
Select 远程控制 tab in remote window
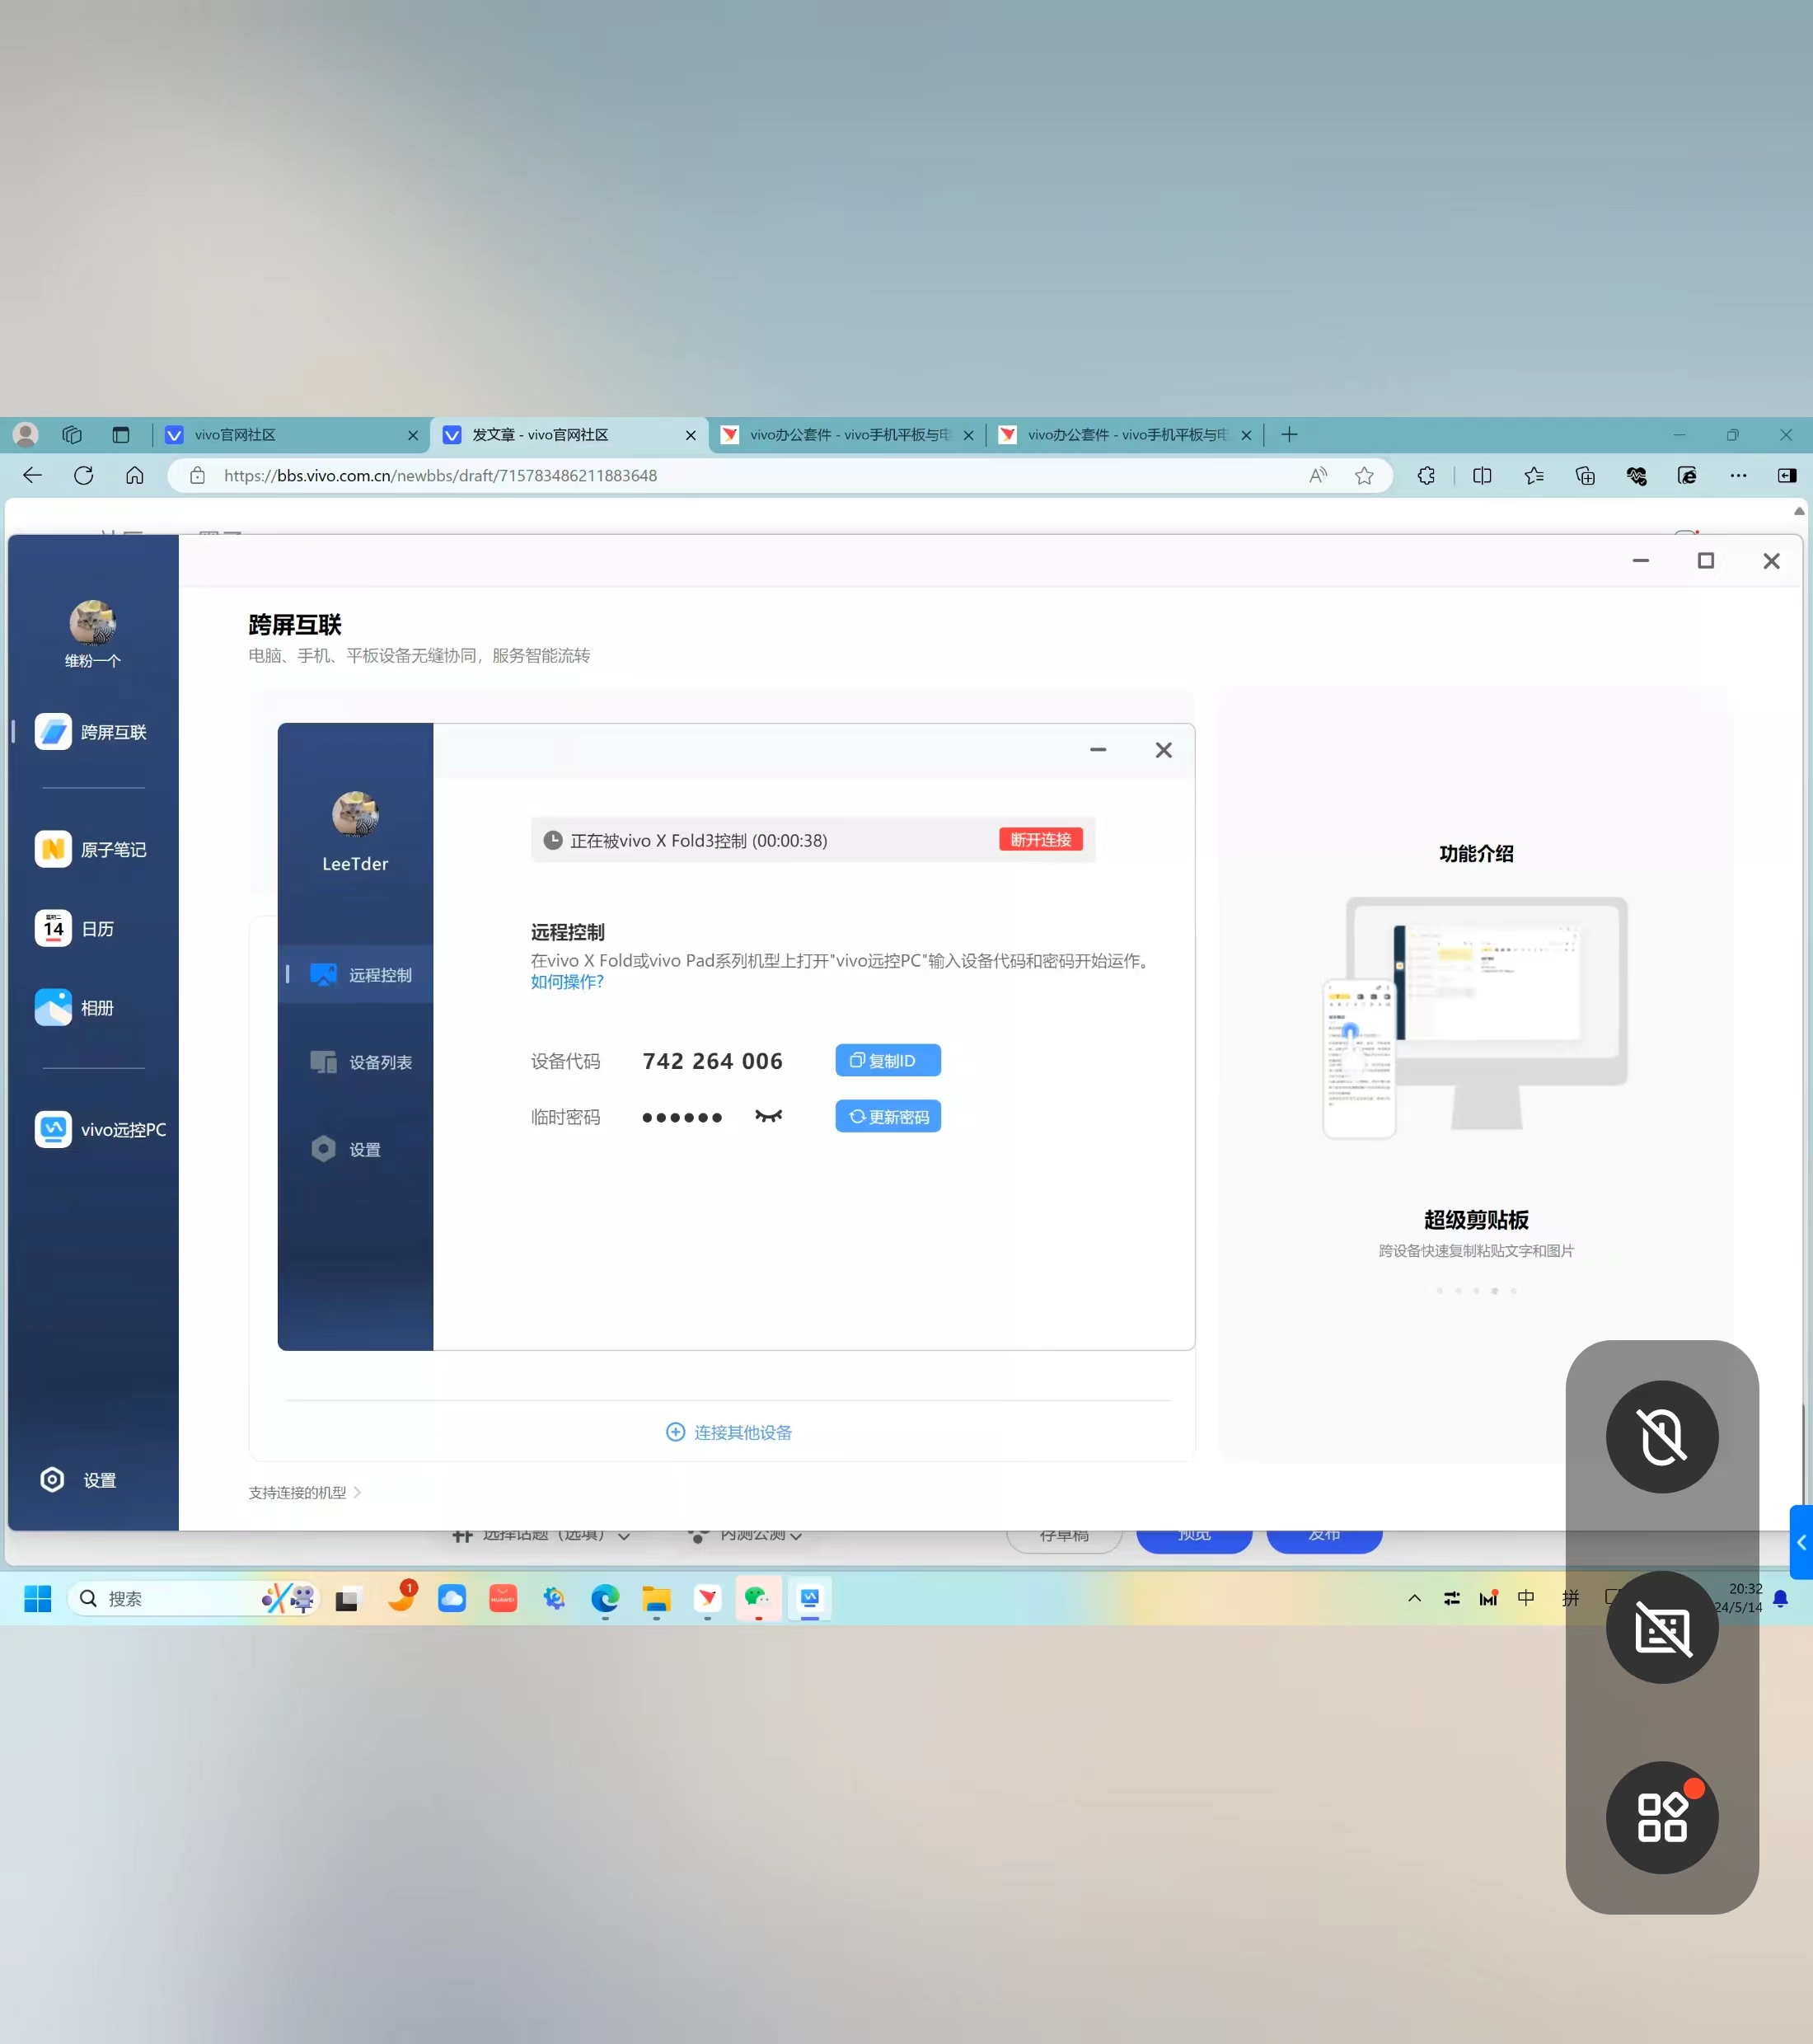coord(357,974)
